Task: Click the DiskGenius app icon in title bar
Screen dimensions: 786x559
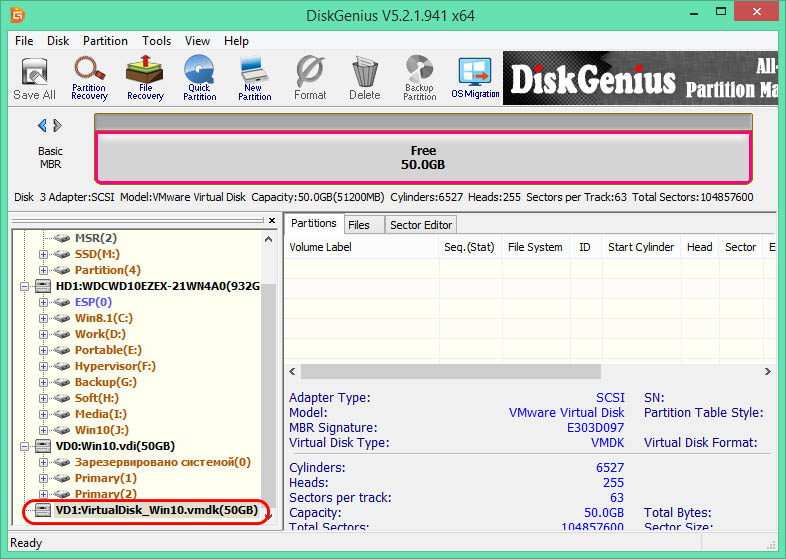Action: click(18, 15)
